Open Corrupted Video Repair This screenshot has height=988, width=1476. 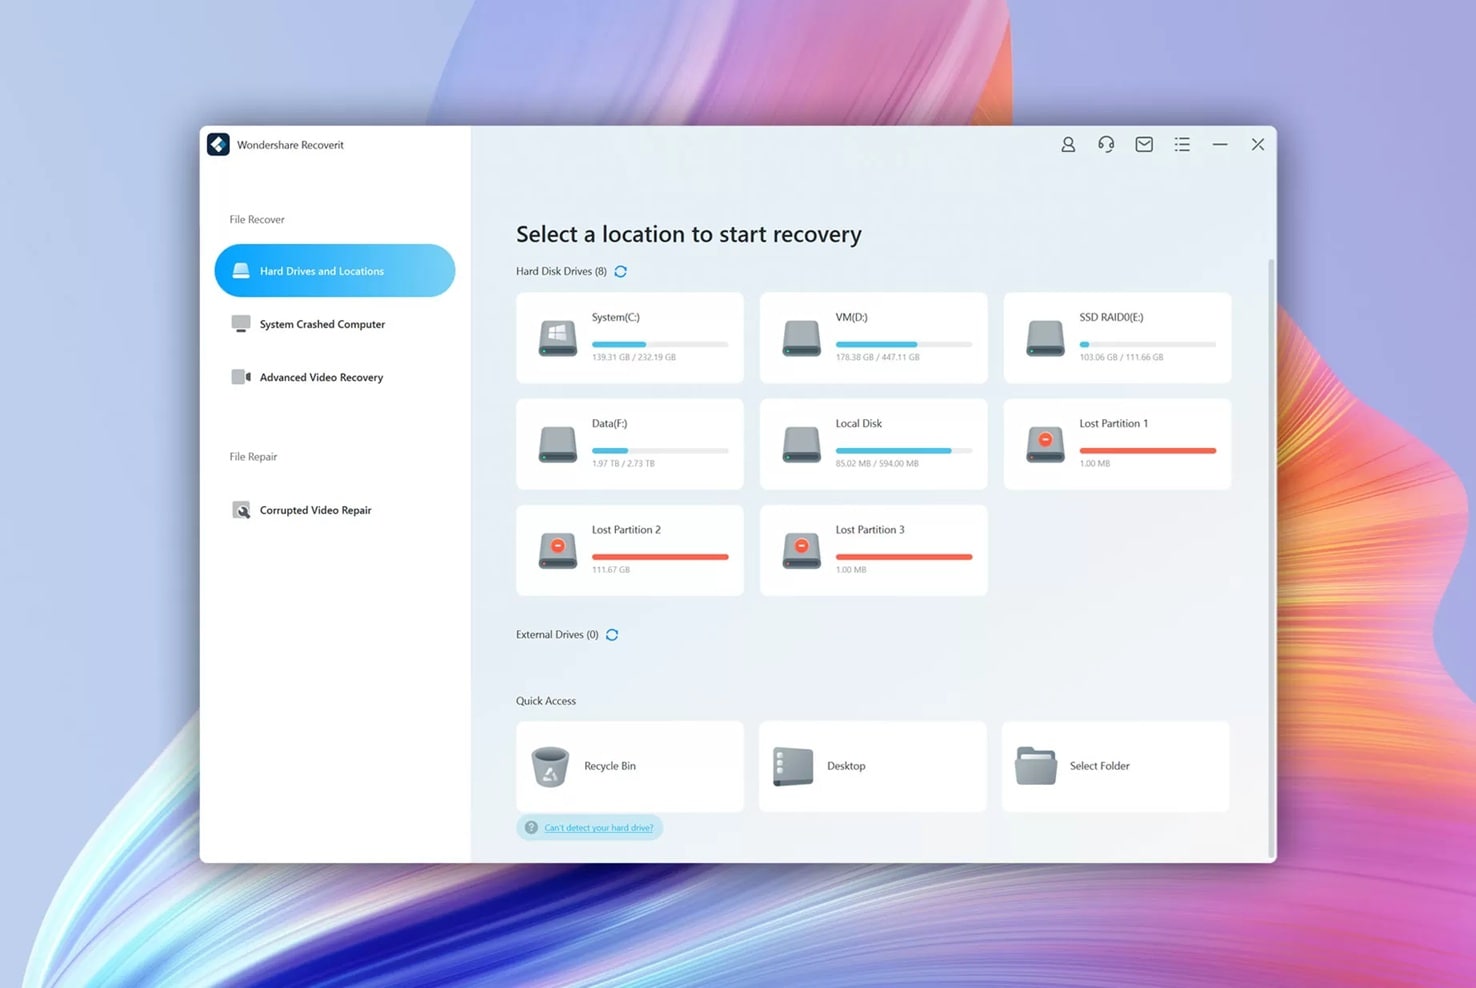pyautogui.click(x=315, y=510)
